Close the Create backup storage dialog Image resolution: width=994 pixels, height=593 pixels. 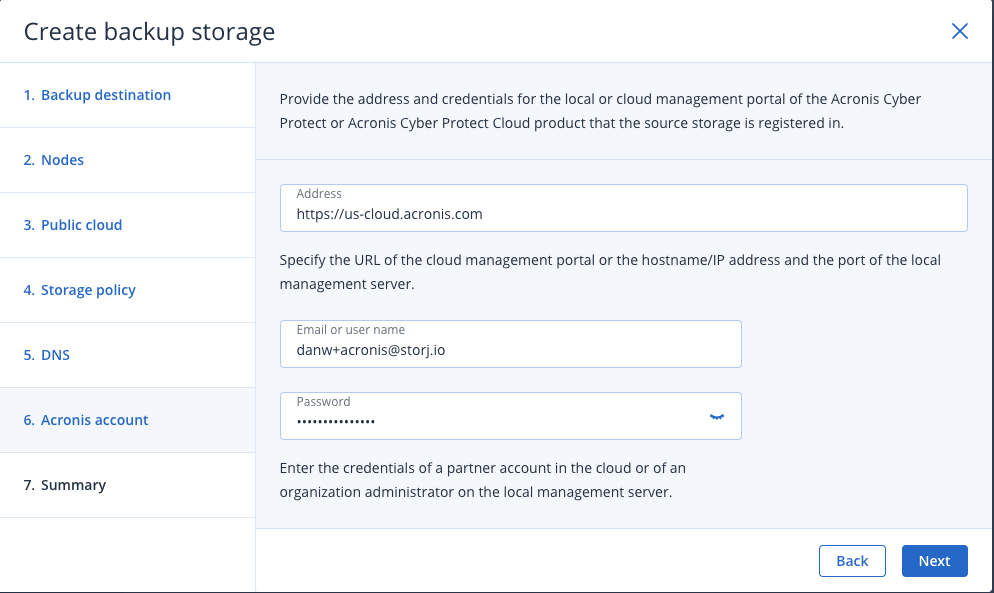coord(959,31)
